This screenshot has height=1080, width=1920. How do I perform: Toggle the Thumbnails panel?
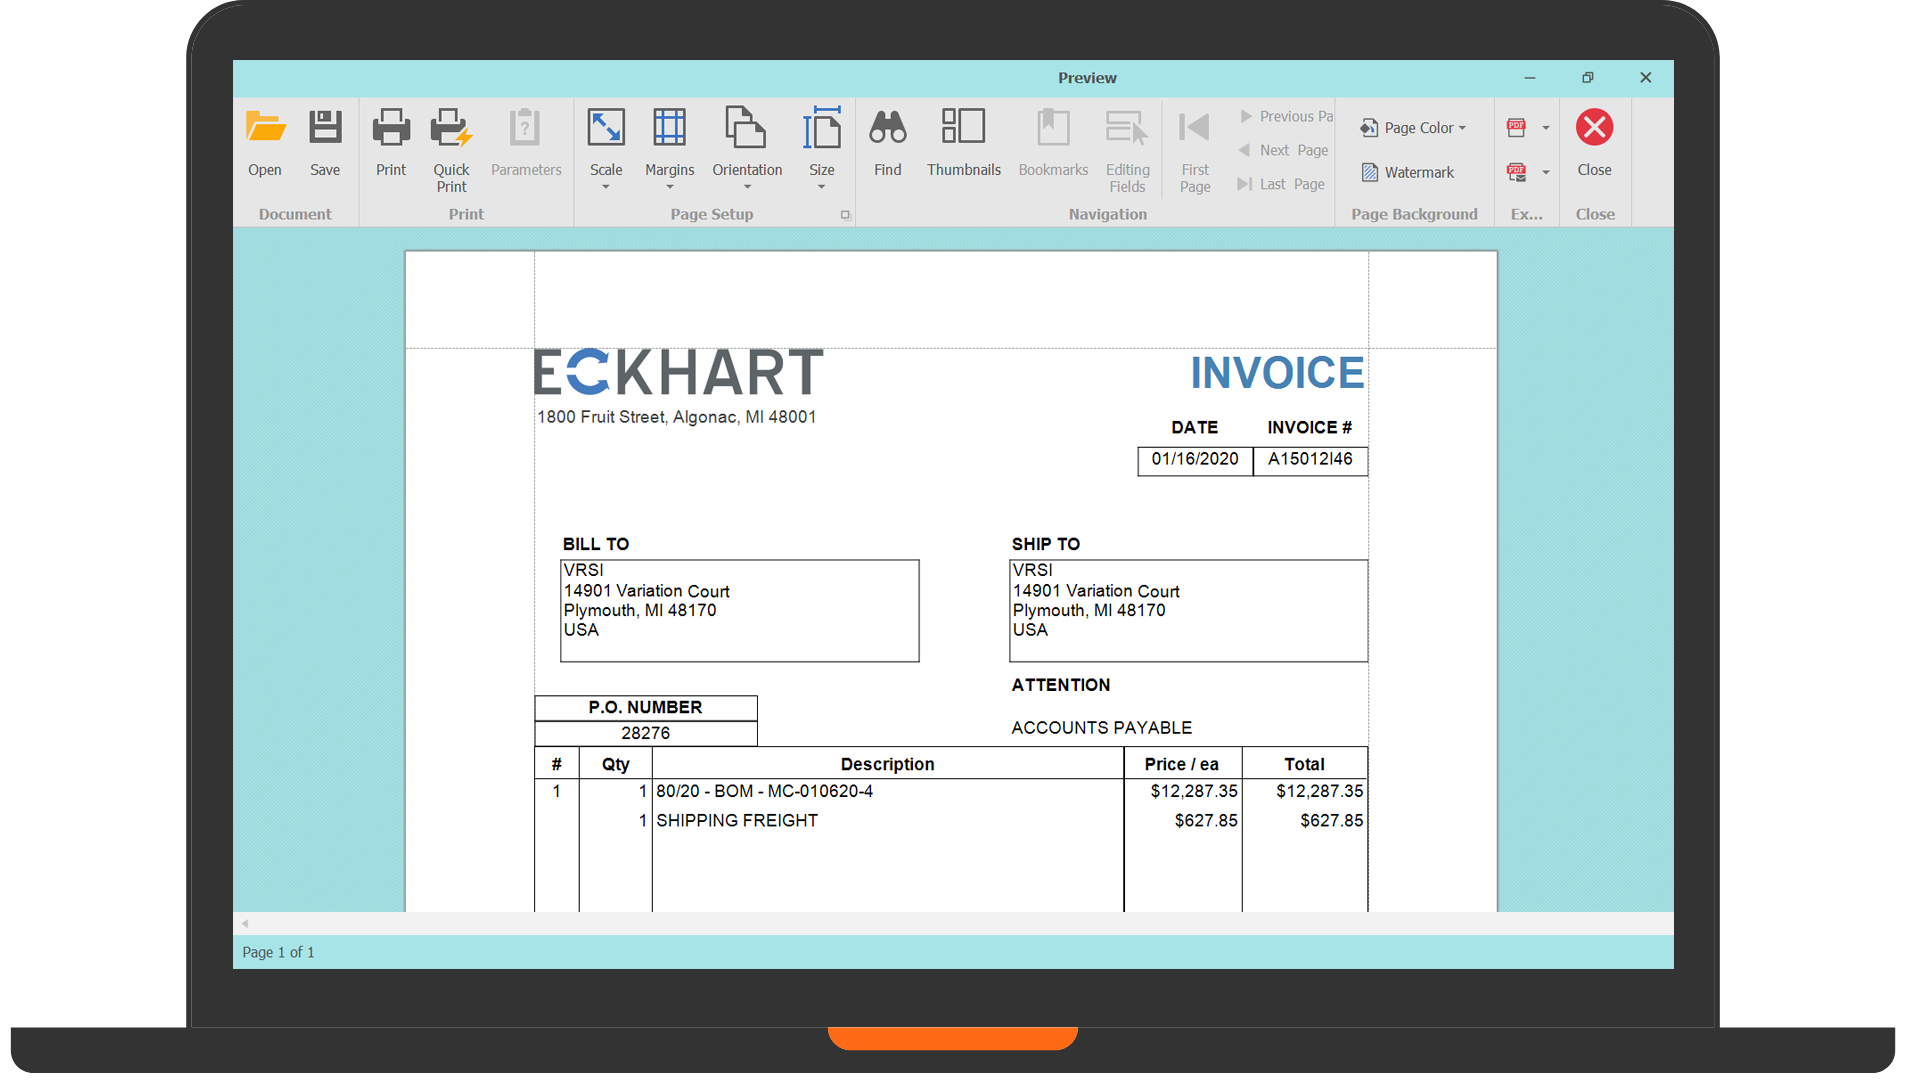pos(963,128)
